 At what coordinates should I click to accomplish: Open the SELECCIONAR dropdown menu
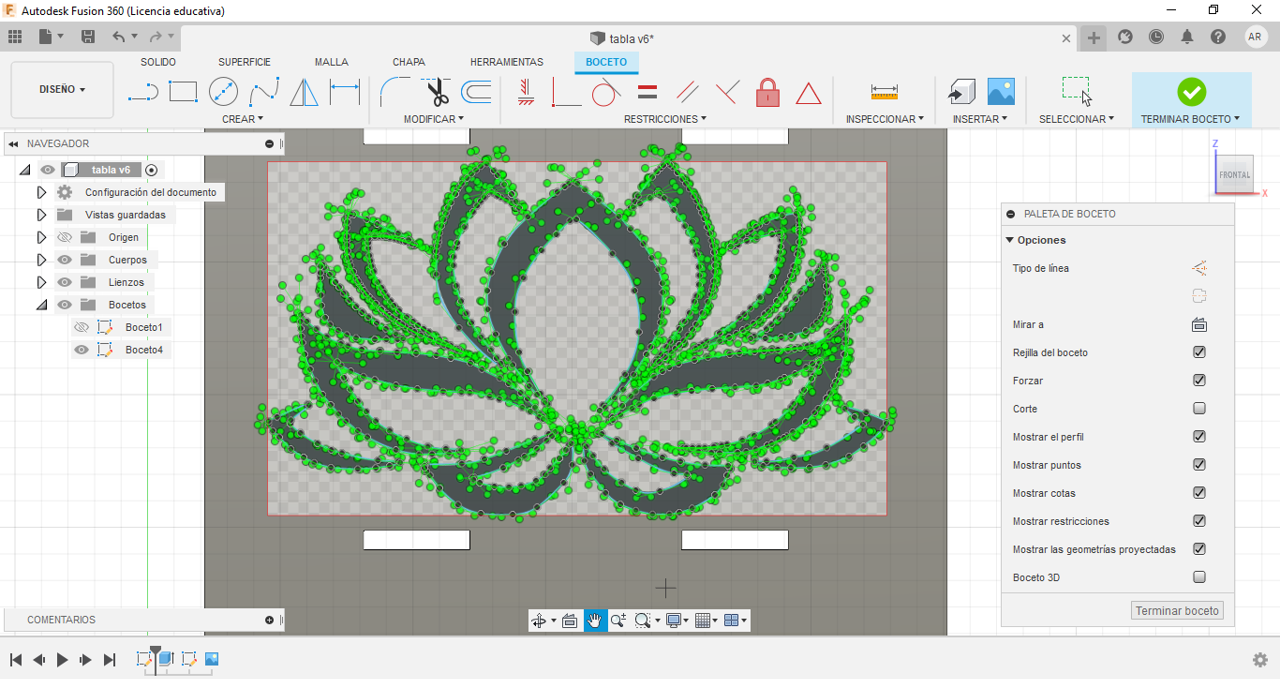pos(1076,119)
